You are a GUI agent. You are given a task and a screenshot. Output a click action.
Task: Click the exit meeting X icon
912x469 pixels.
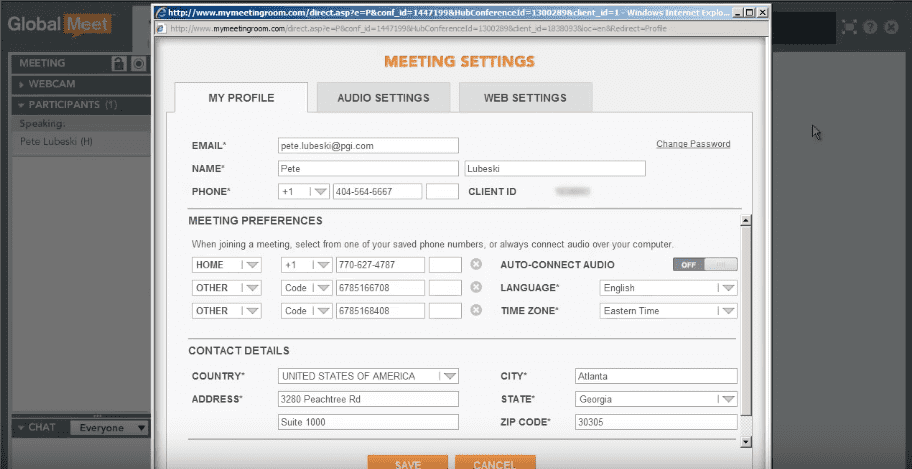click(x=891, y=27)
